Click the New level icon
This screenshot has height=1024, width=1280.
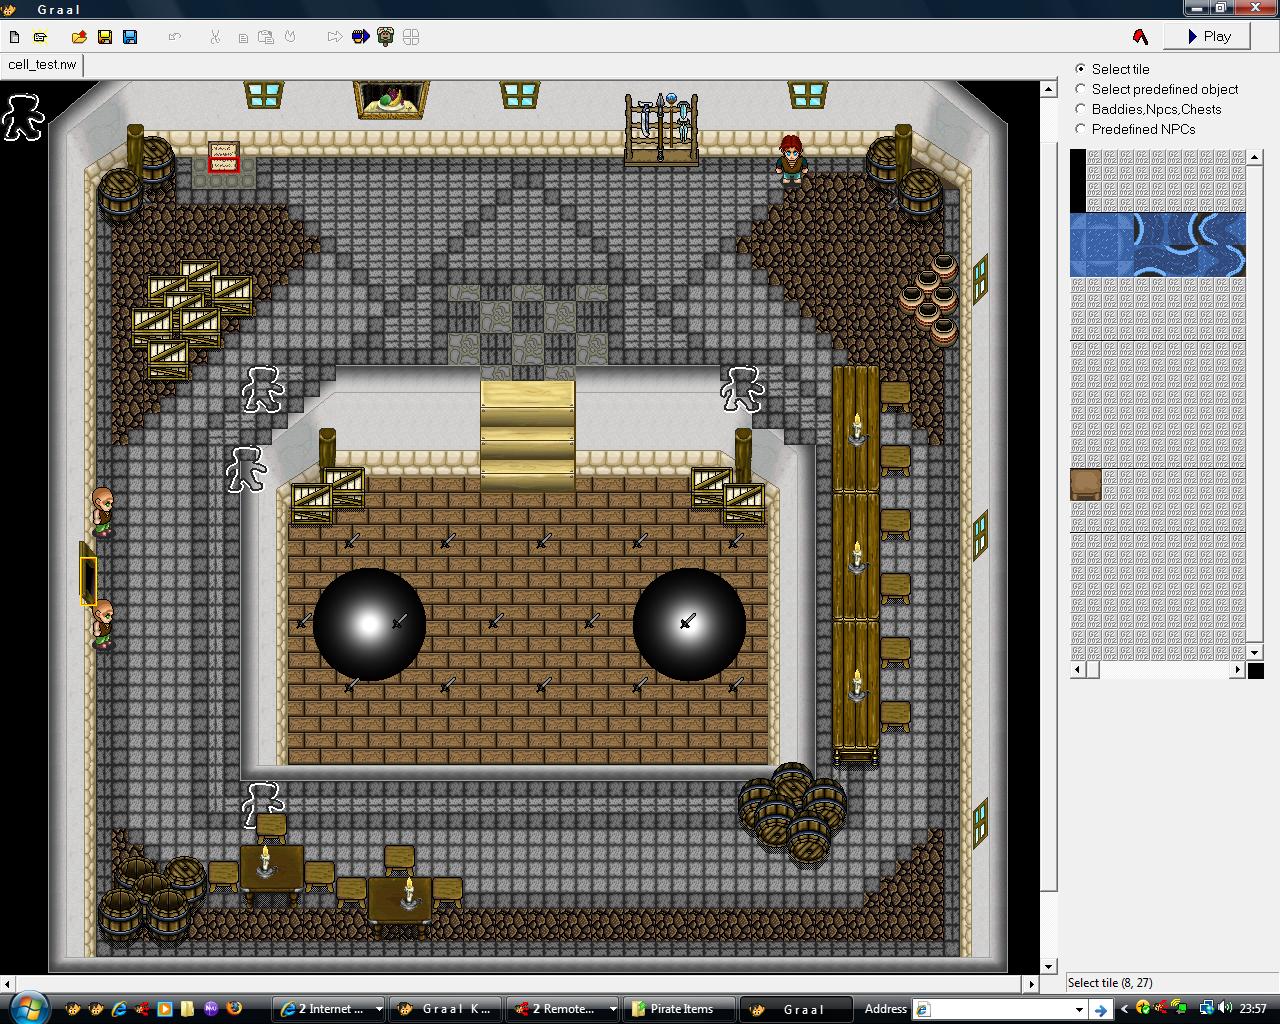click(15, 37)
